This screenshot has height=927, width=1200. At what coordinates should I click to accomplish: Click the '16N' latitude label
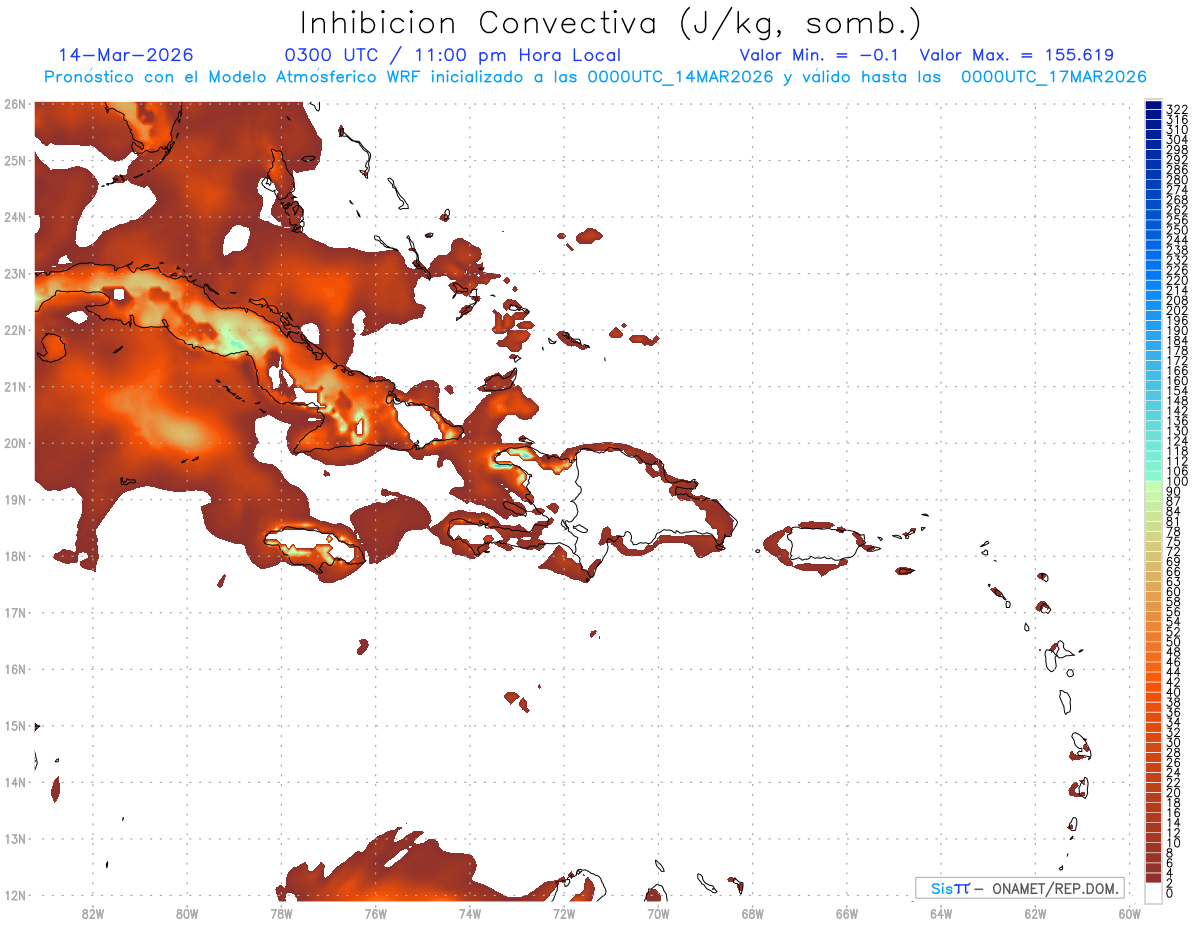[14, 669]
